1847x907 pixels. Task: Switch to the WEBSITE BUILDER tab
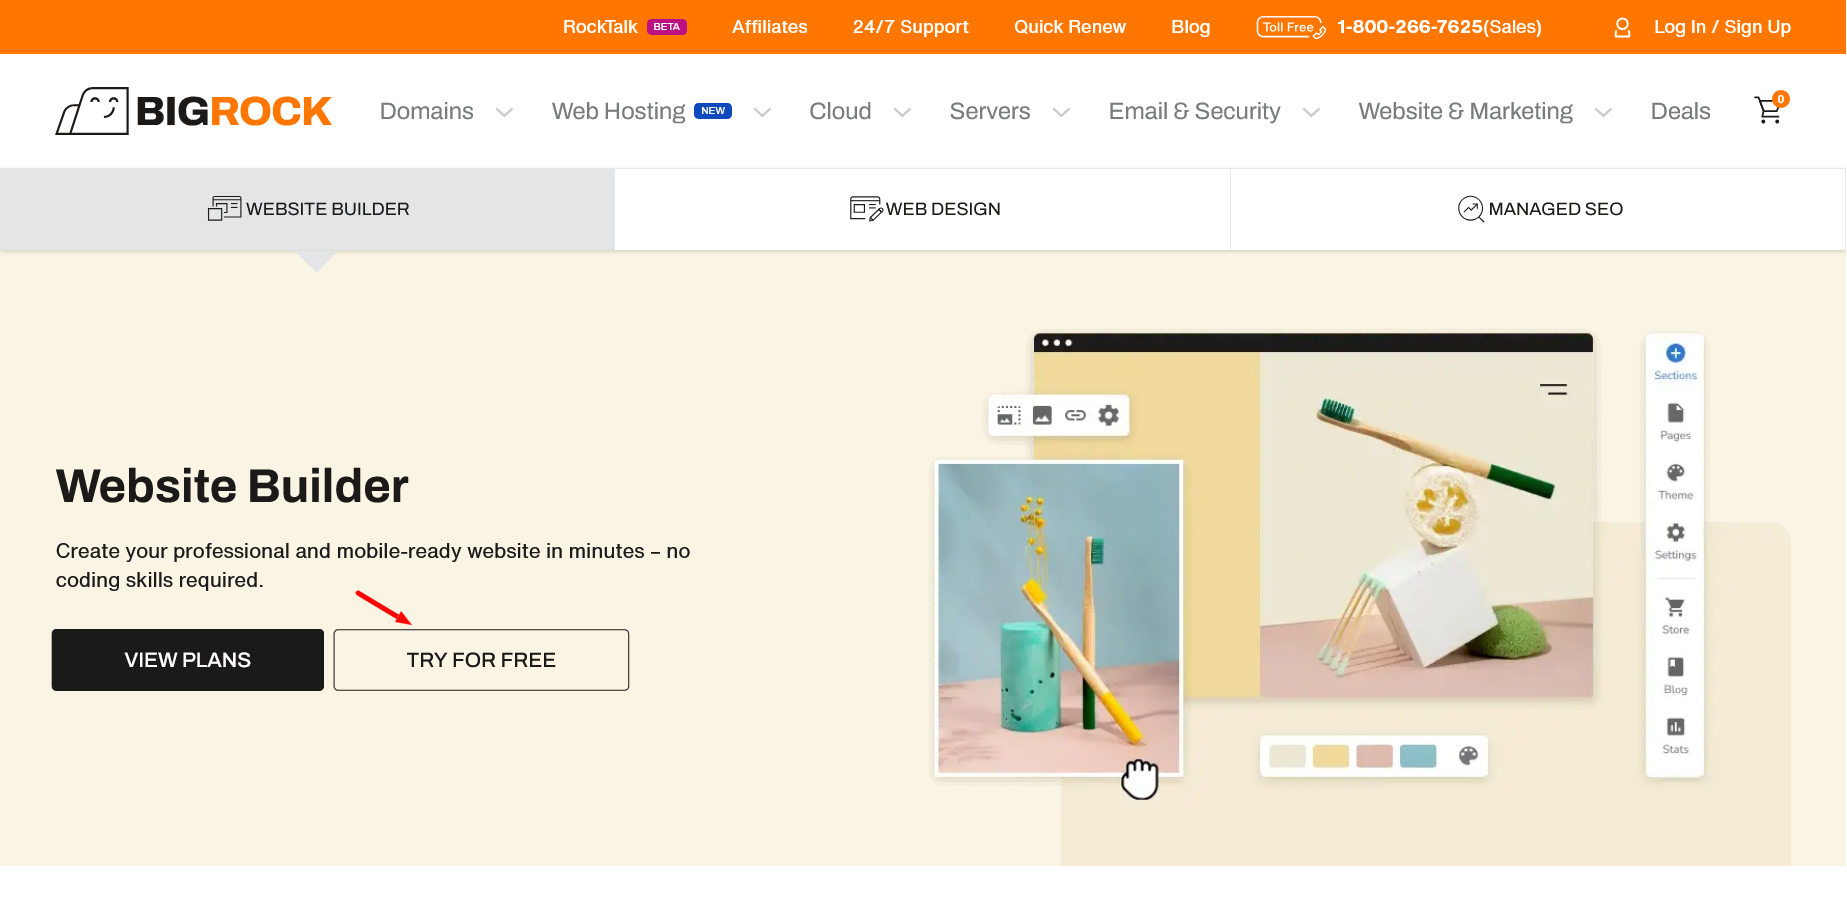click(x=308, y=209)
